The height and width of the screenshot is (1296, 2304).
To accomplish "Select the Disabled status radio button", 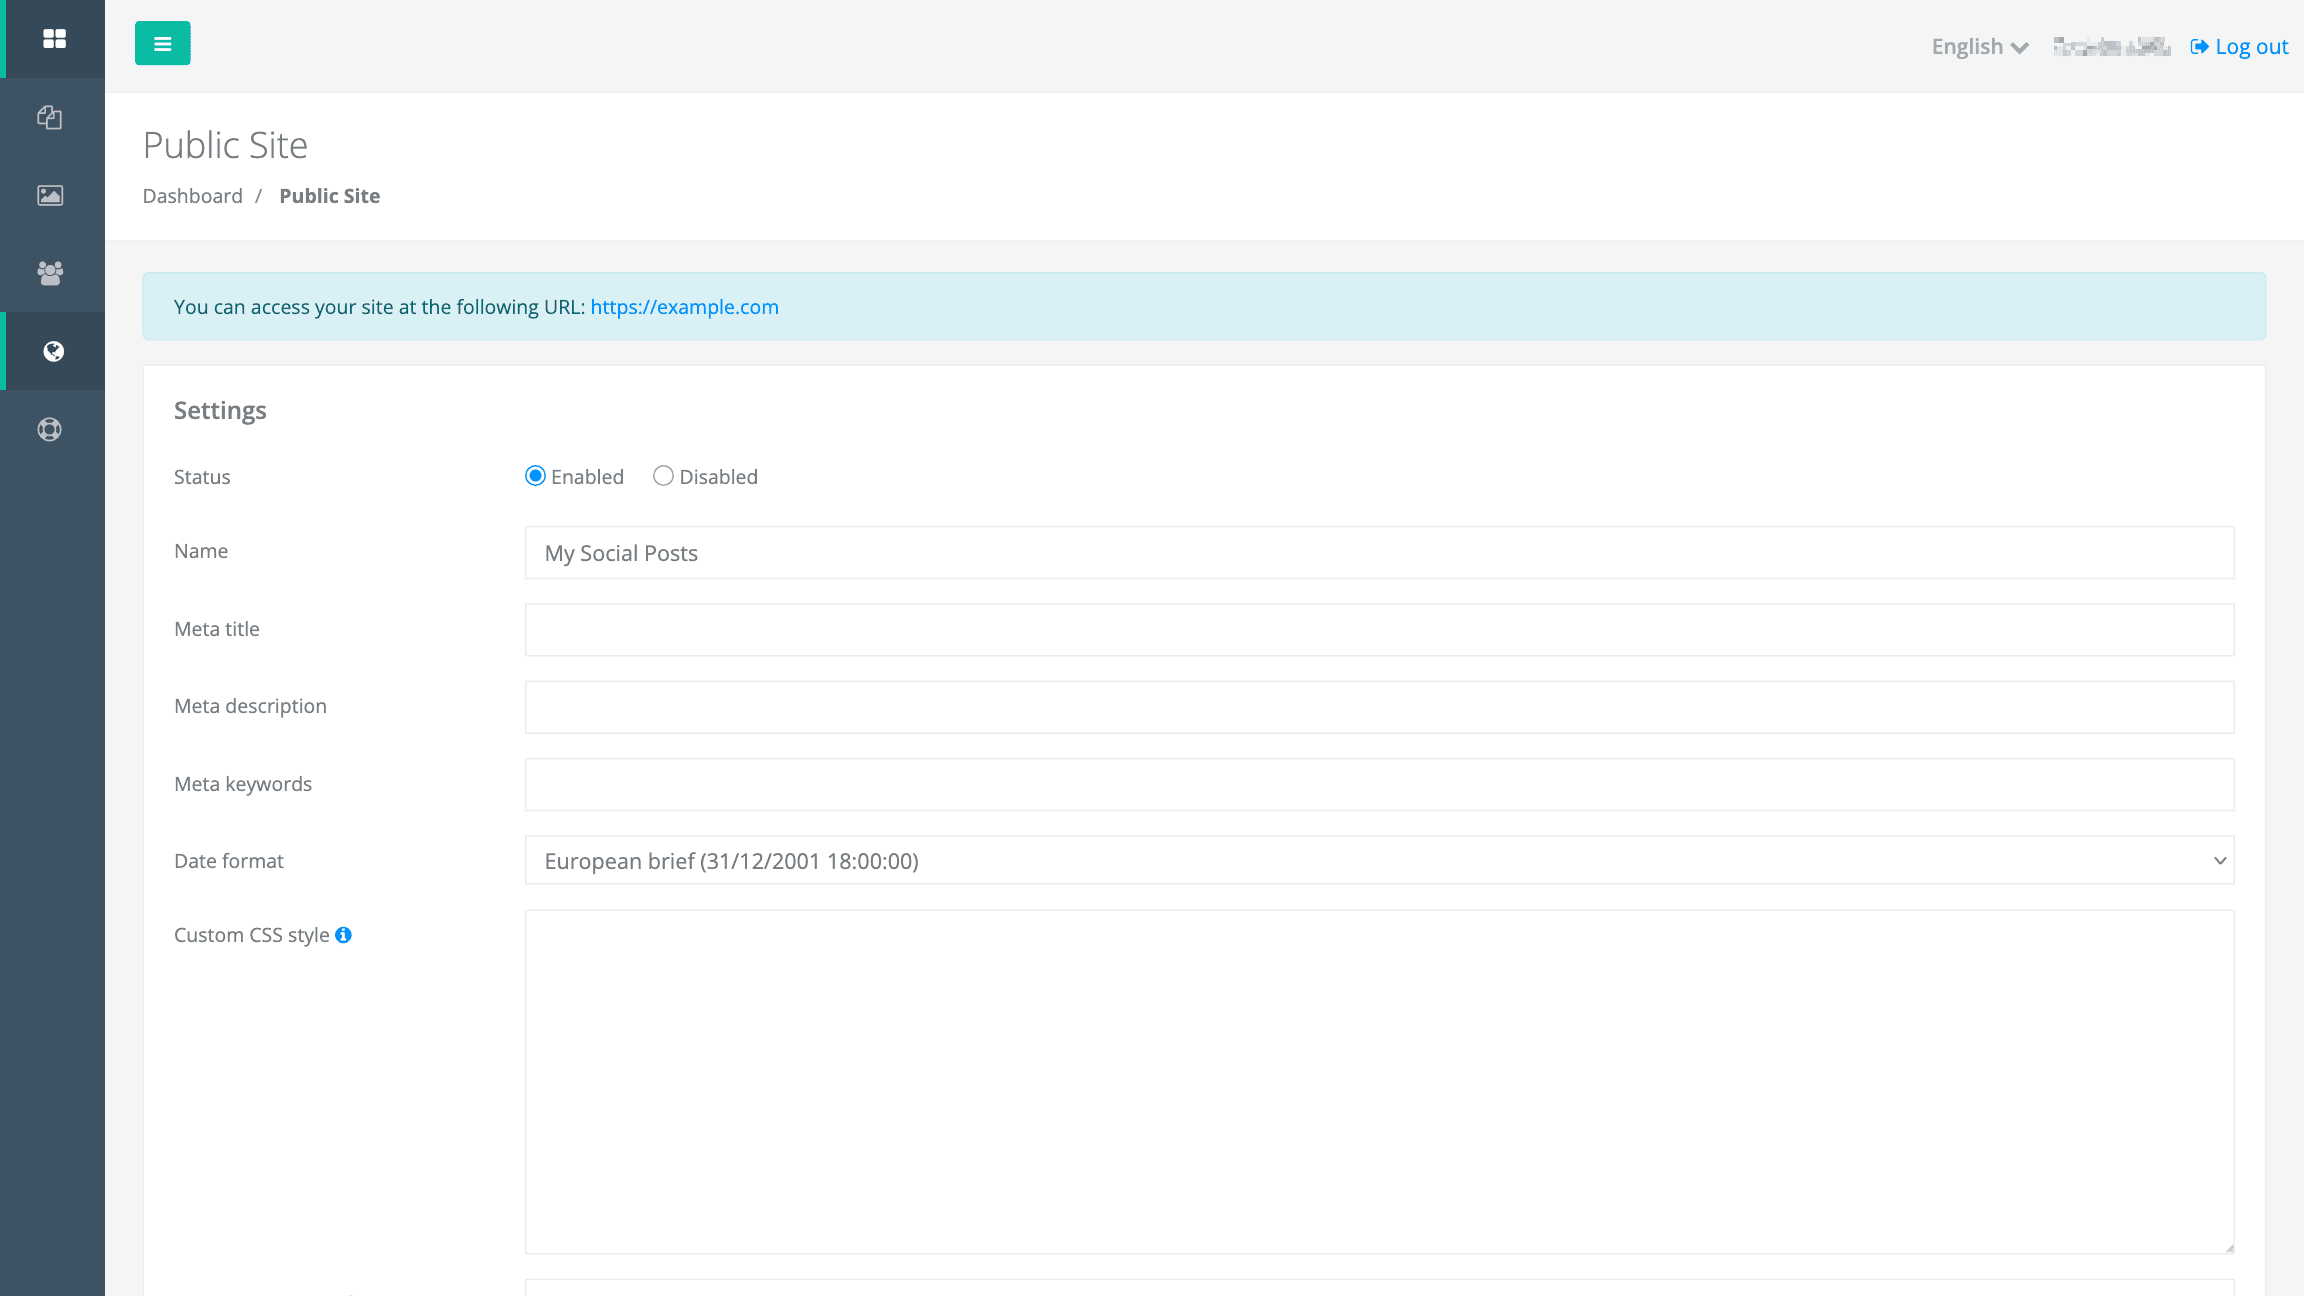I will pyautogui.click(x=663, y=476).
